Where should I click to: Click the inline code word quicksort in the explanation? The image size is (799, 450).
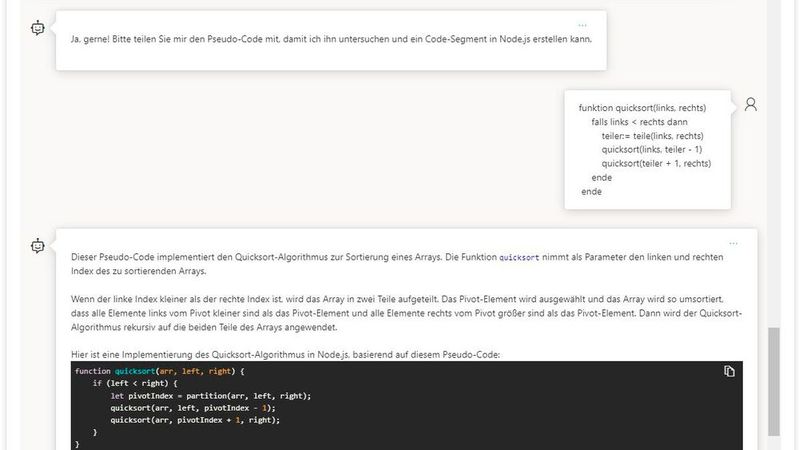518,258
